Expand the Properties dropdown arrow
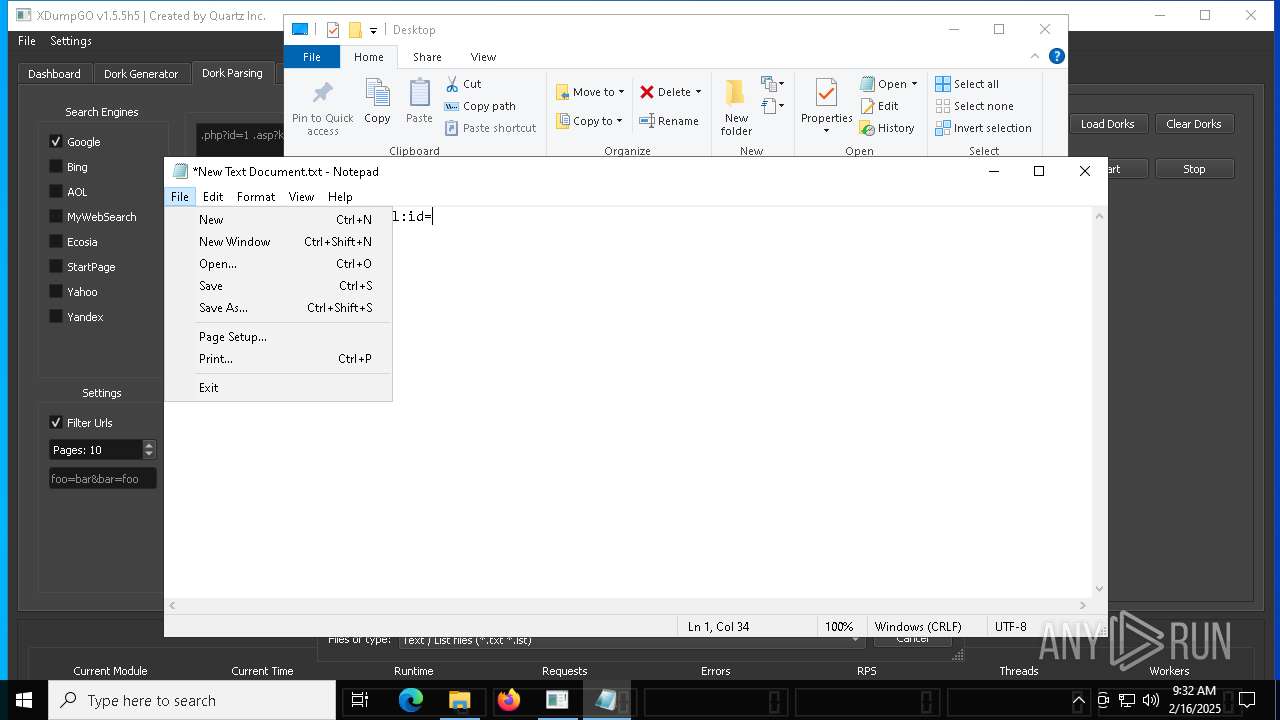 point(826,131)
